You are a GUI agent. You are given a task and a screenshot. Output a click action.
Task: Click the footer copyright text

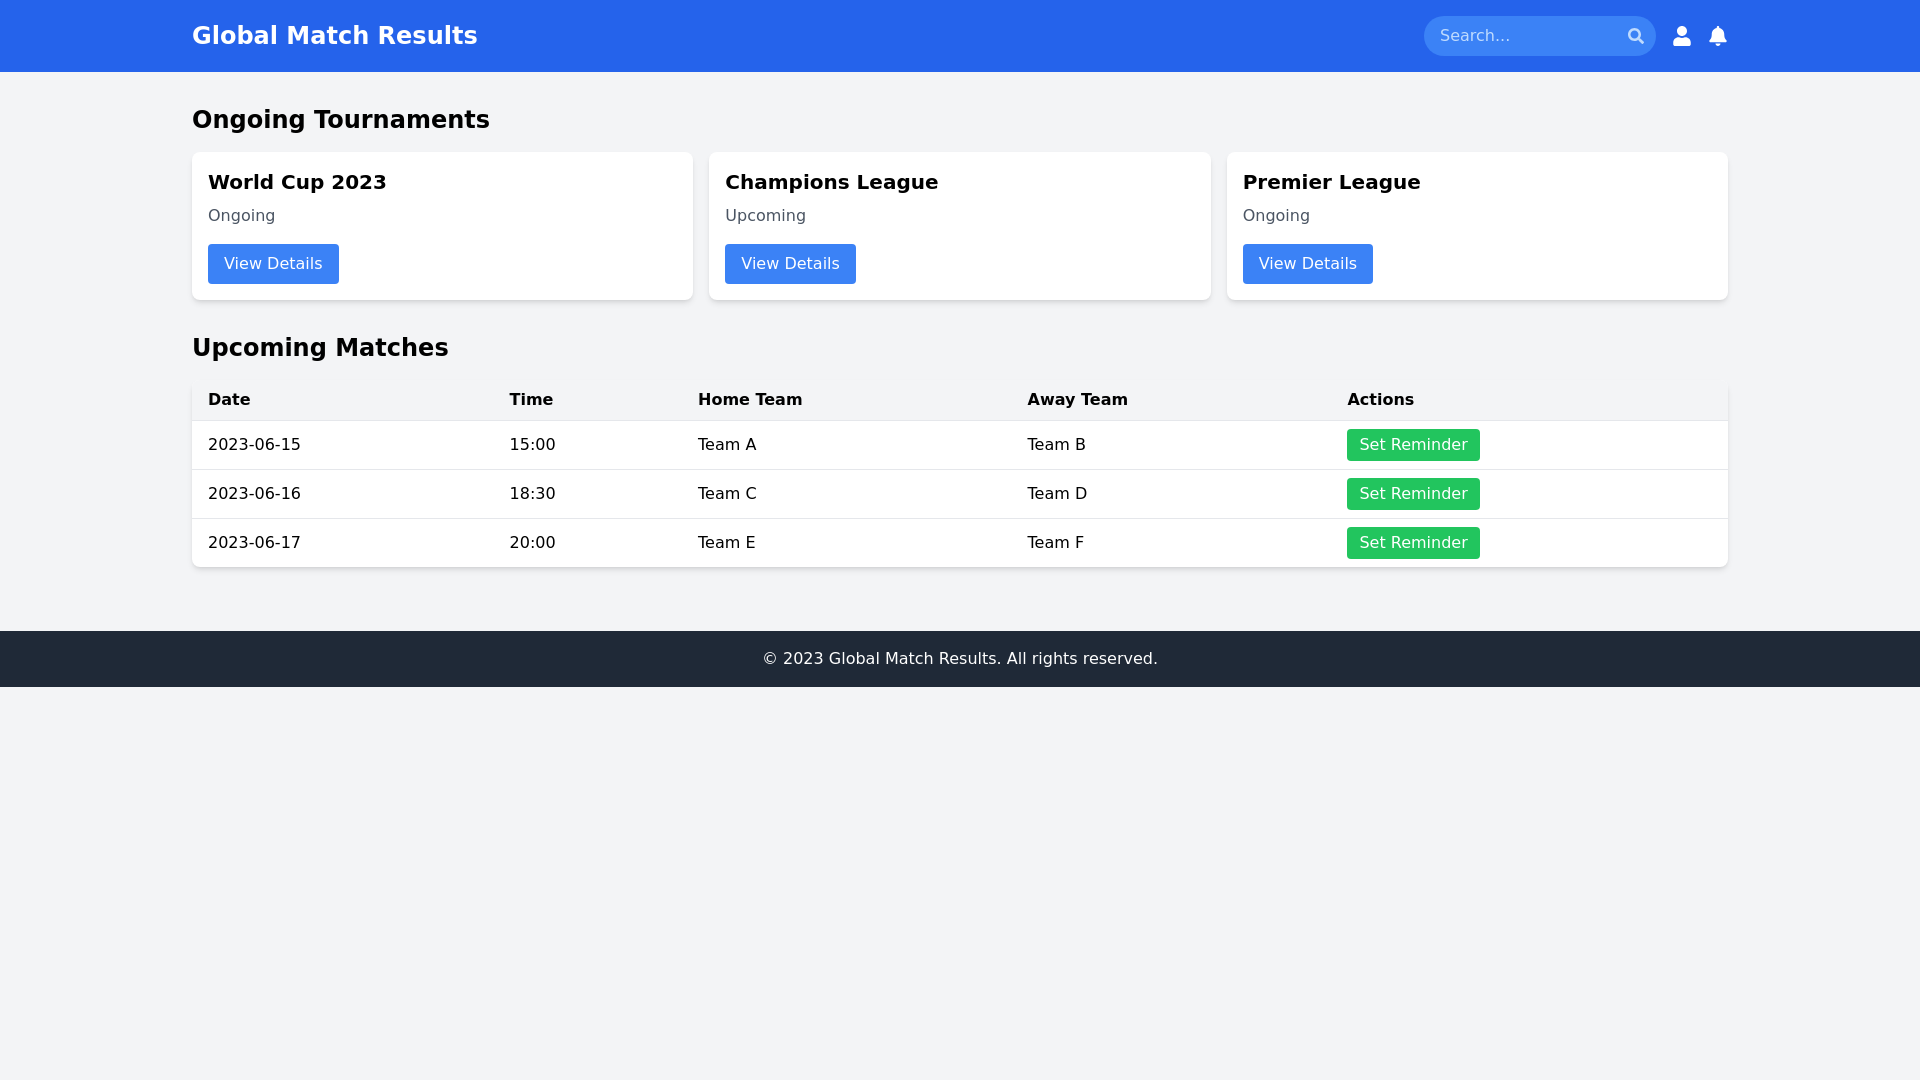point(960,659)
